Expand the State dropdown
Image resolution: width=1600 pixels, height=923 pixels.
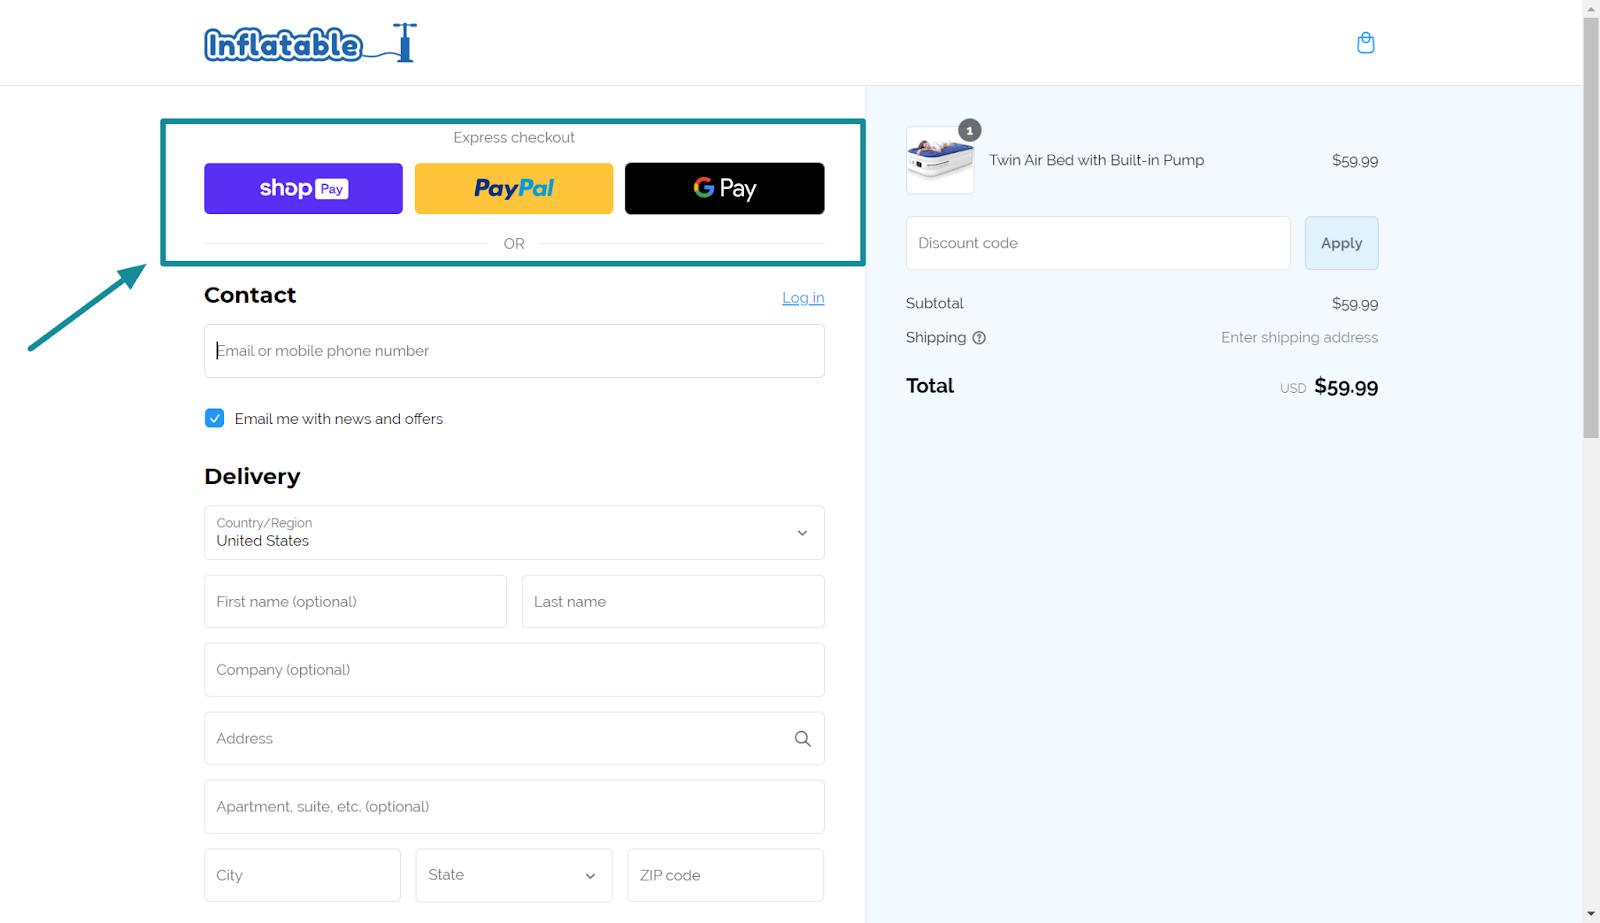coord(513,874)
